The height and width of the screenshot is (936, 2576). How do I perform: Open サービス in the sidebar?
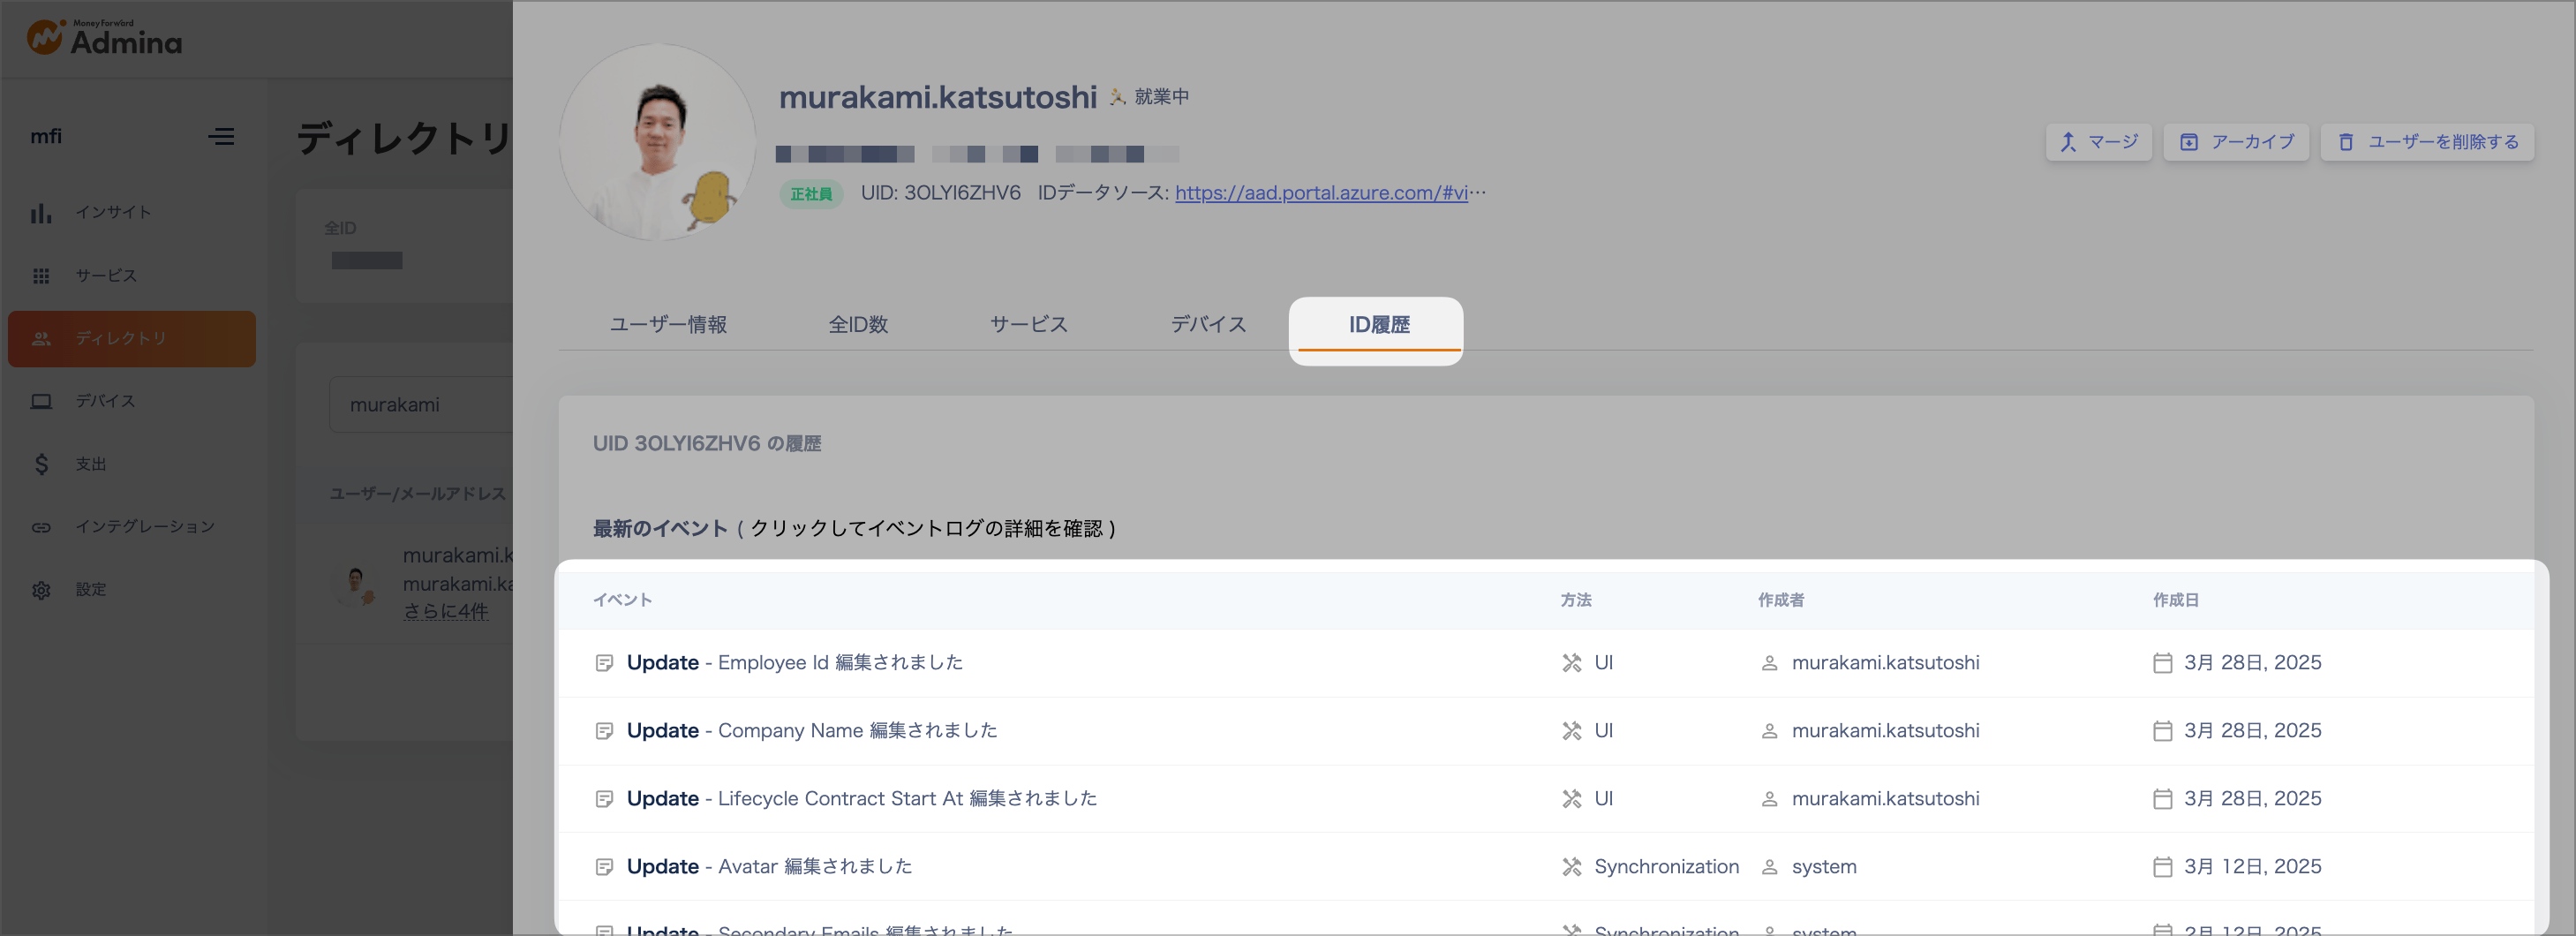point(131,275)
